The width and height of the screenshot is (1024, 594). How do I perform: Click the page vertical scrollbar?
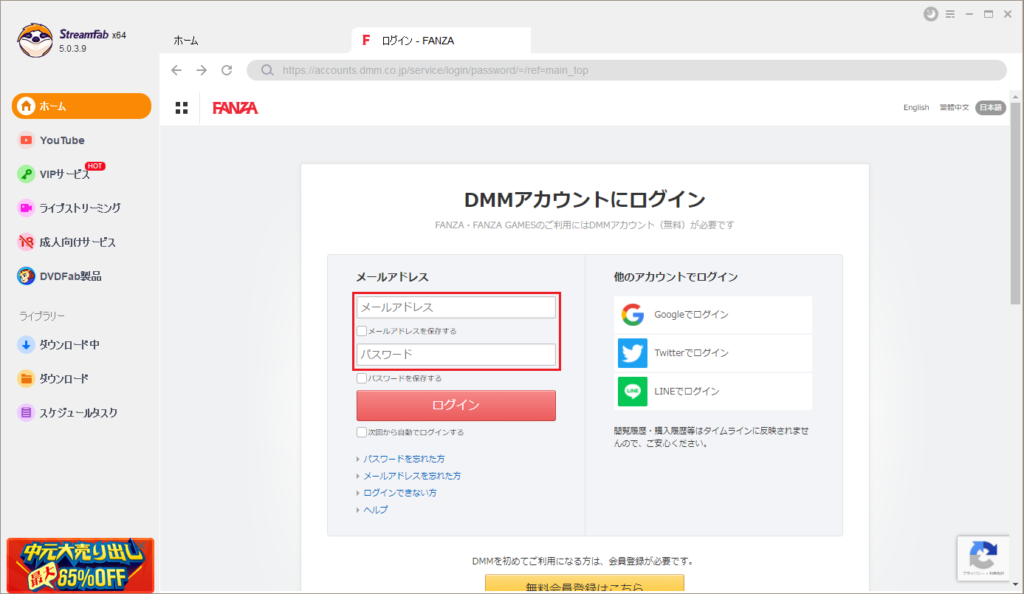pyautogui.click(x=1015, y=204)
